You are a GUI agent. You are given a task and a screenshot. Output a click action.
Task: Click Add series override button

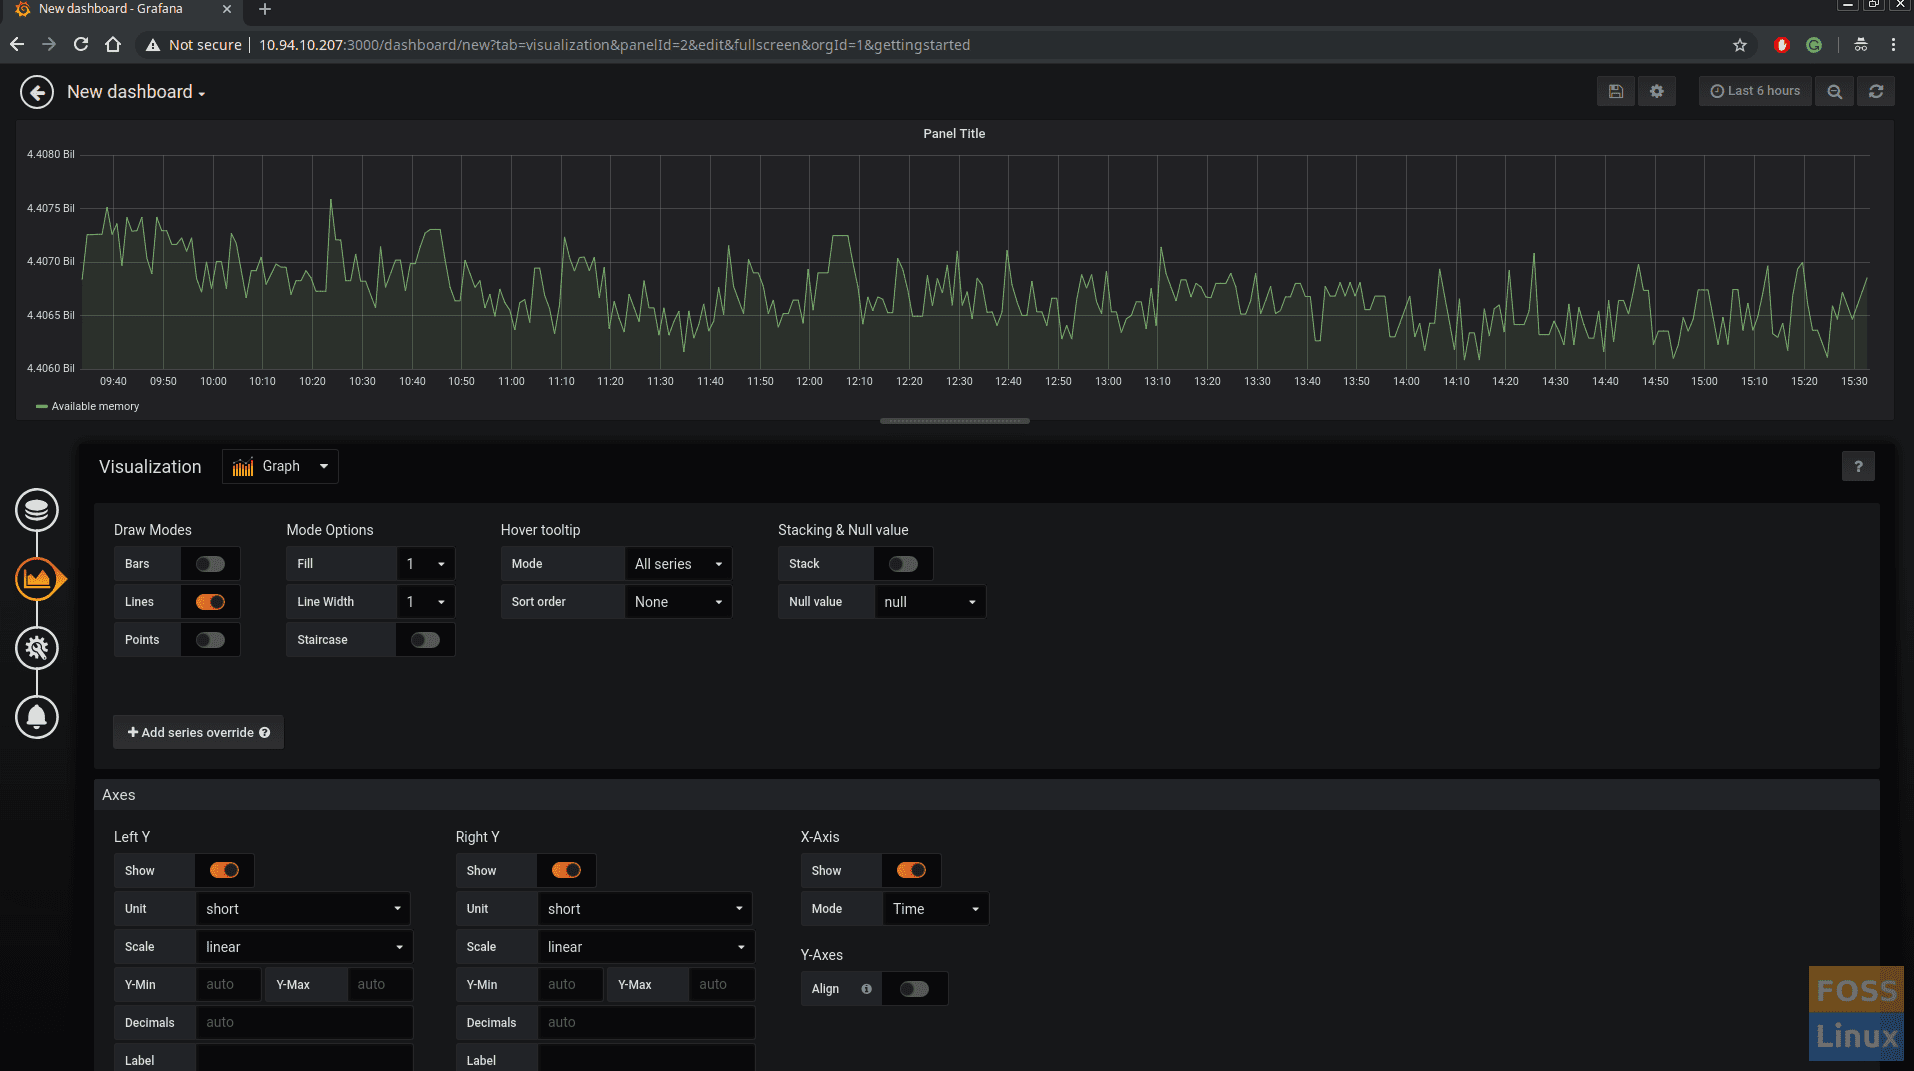point(198,732)
